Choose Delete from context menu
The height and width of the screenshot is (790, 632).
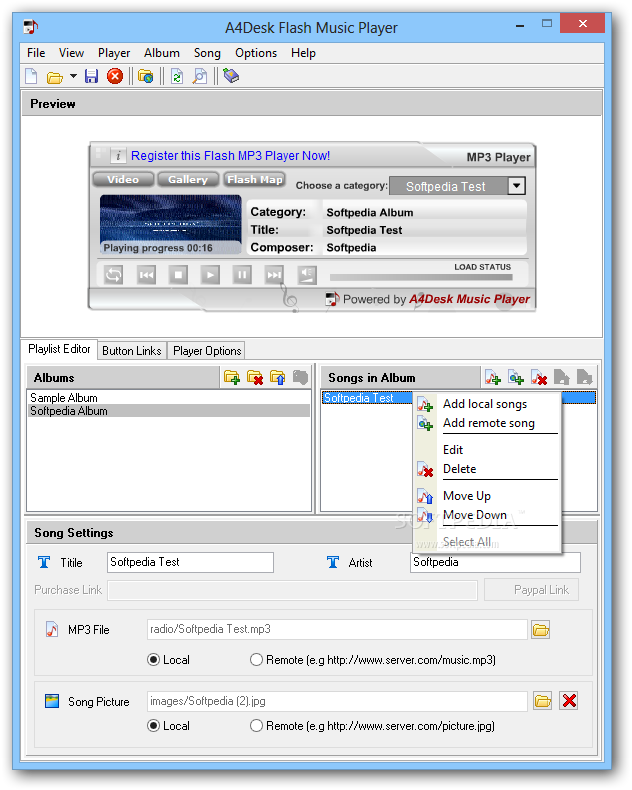[459, 469]
